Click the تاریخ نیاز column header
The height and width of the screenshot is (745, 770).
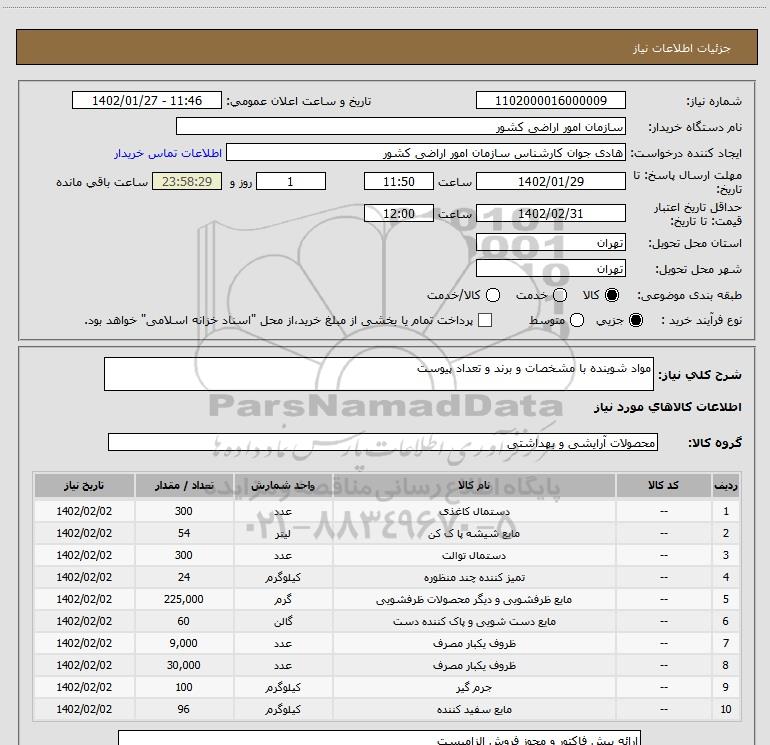[x=84, y=485]
